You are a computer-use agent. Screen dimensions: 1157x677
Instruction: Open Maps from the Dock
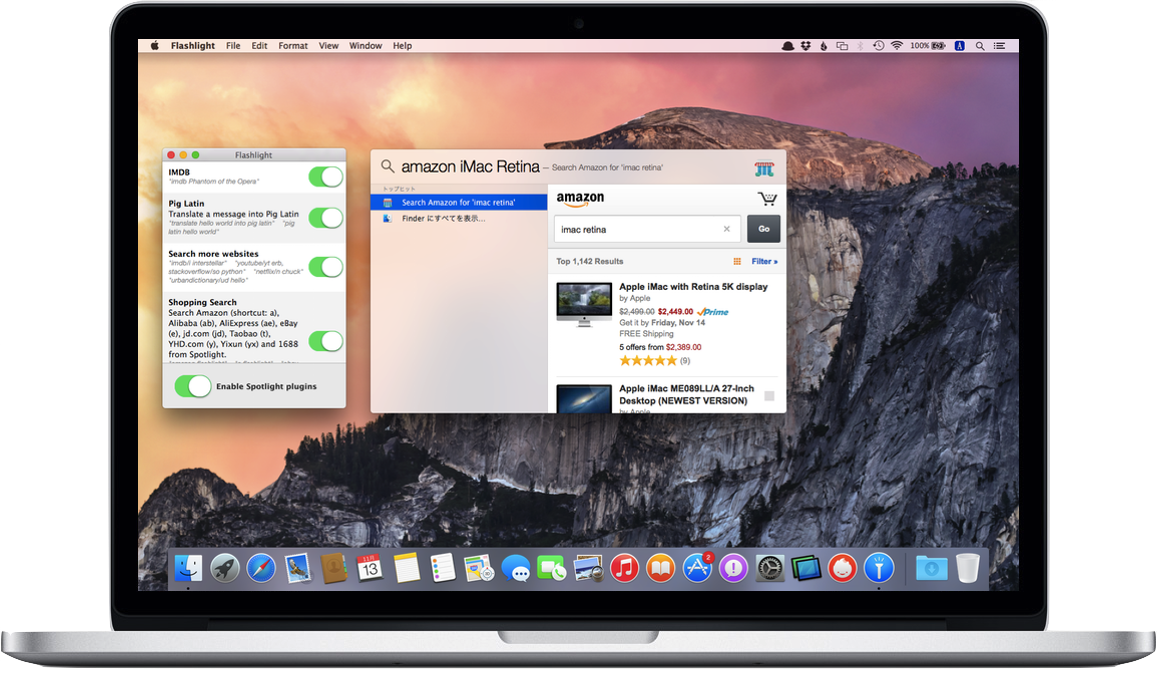click(x=479, y=568)
